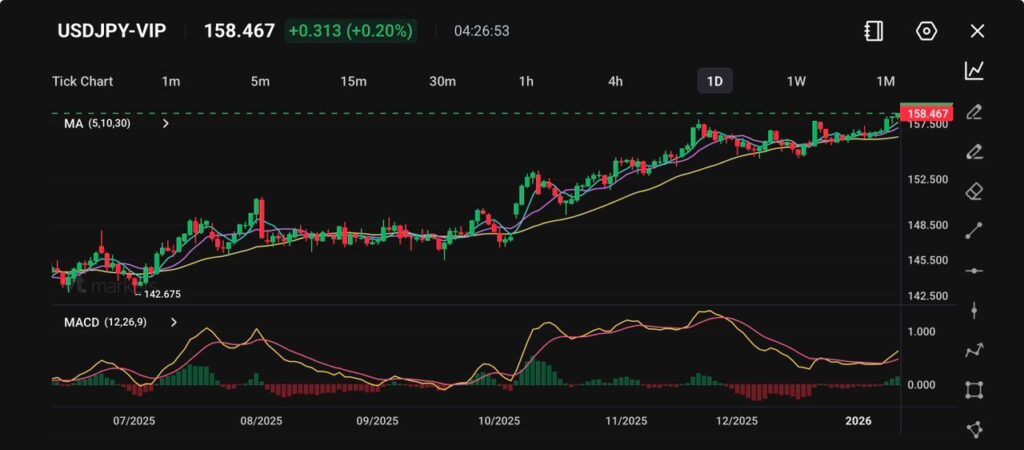The image size is (1024, 450).
Task: Click the 12/2025 date label
Action: (736, 421)
